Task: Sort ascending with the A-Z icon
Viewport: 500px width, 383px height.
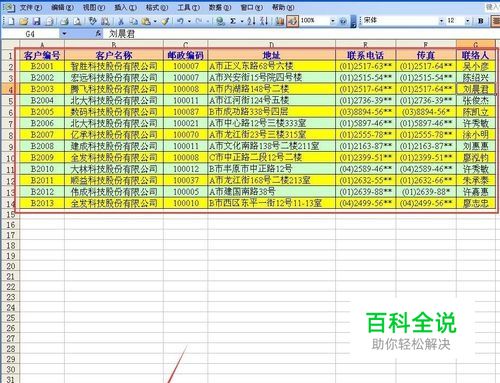Action: click(252, 21)
